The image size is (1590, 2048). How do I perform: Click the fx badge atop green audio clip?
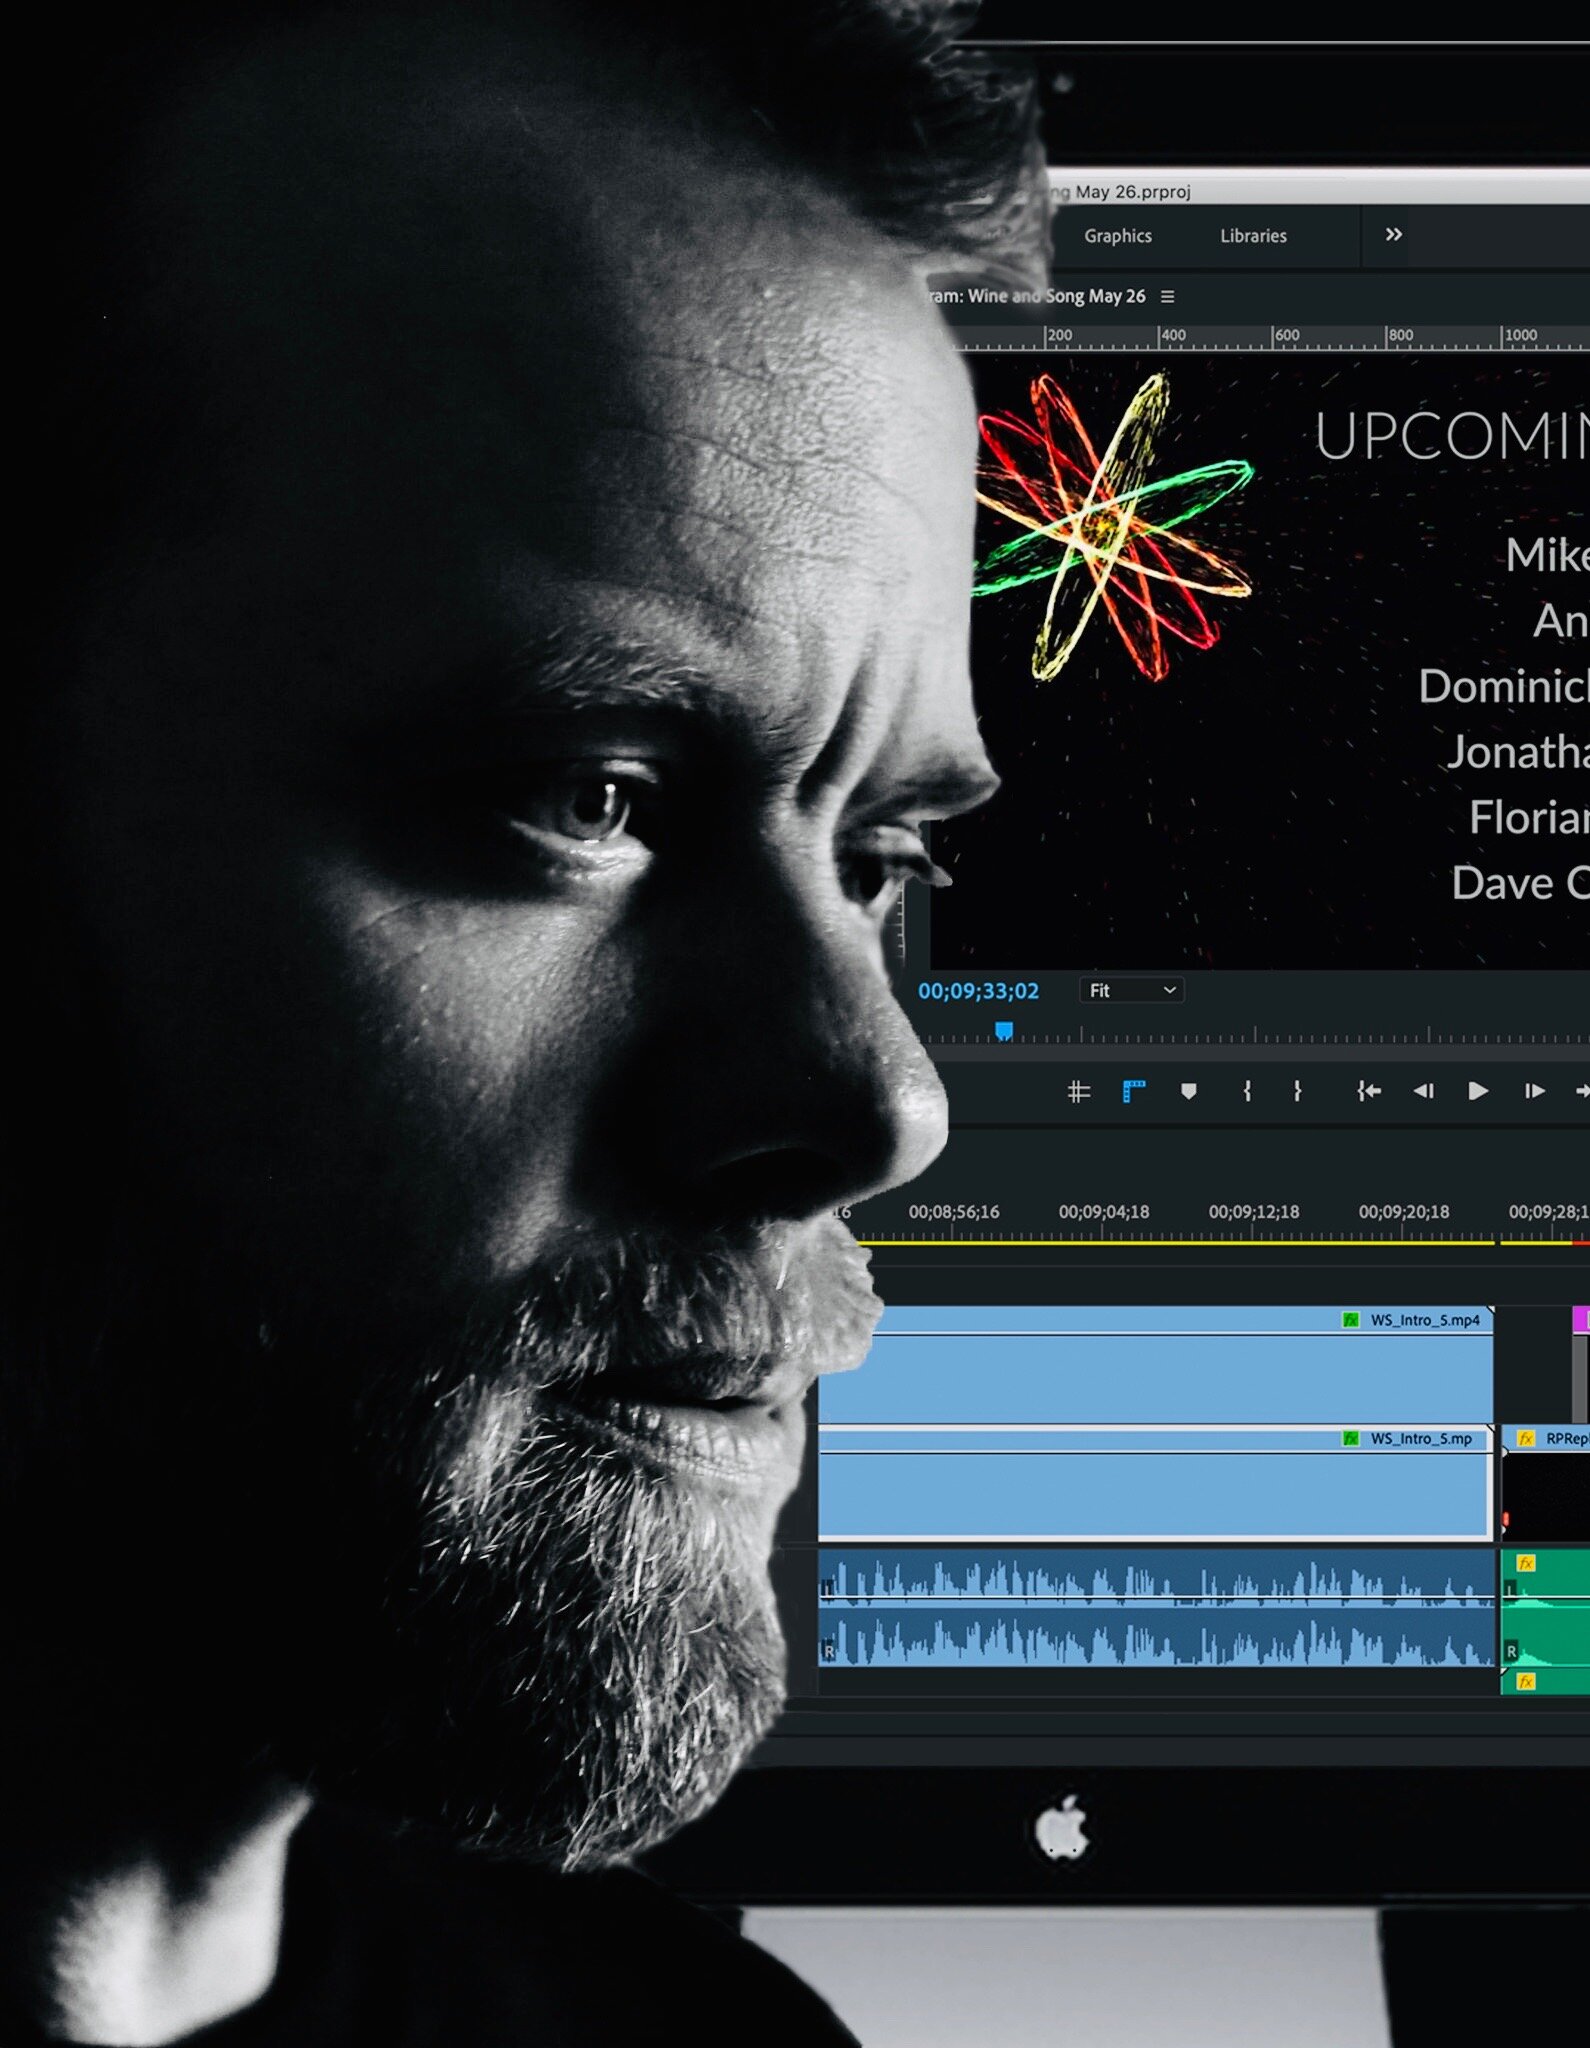pyautogui.click(x=1525, y=1563)
